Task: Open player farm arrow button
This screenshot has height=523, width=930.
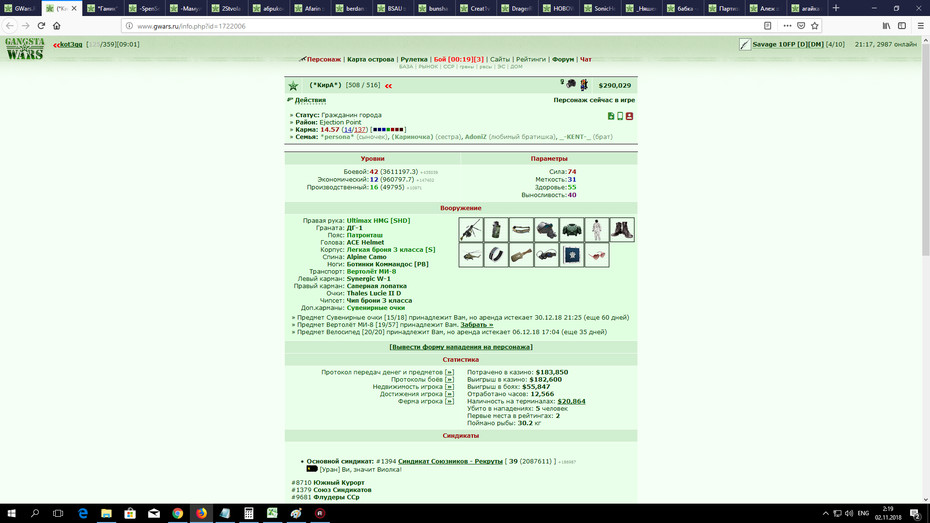Action: (449, 401)
